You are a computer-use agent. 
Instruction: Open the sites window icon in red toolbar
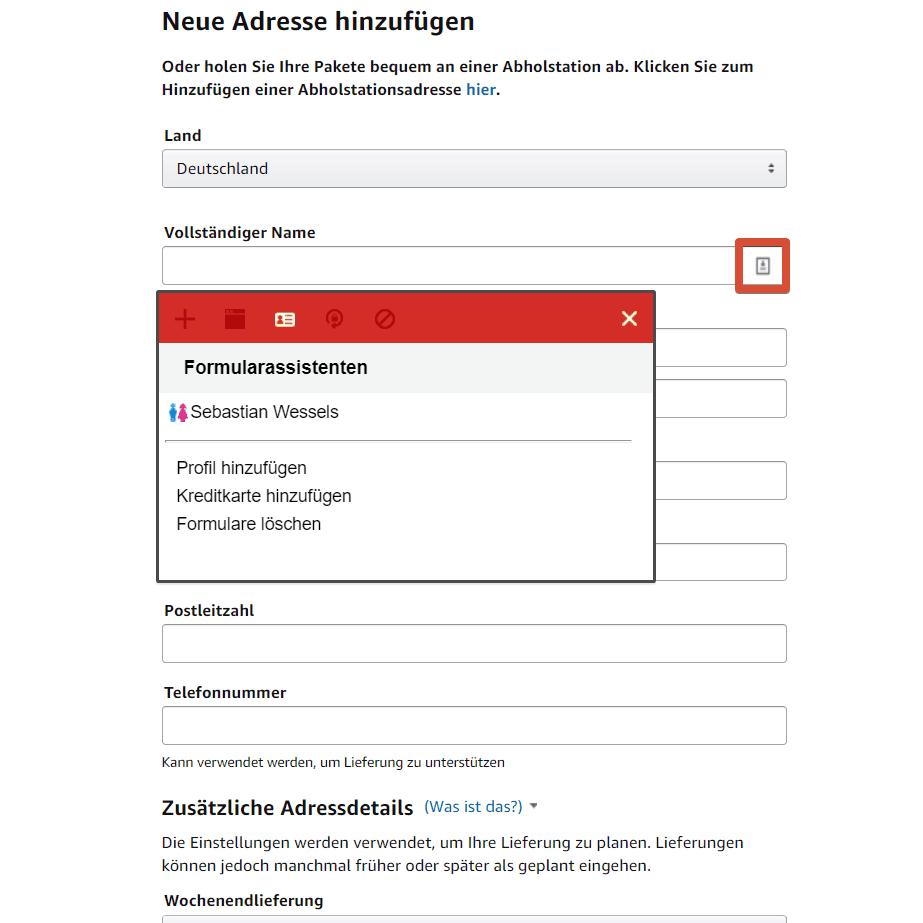[x=235, y=319]
